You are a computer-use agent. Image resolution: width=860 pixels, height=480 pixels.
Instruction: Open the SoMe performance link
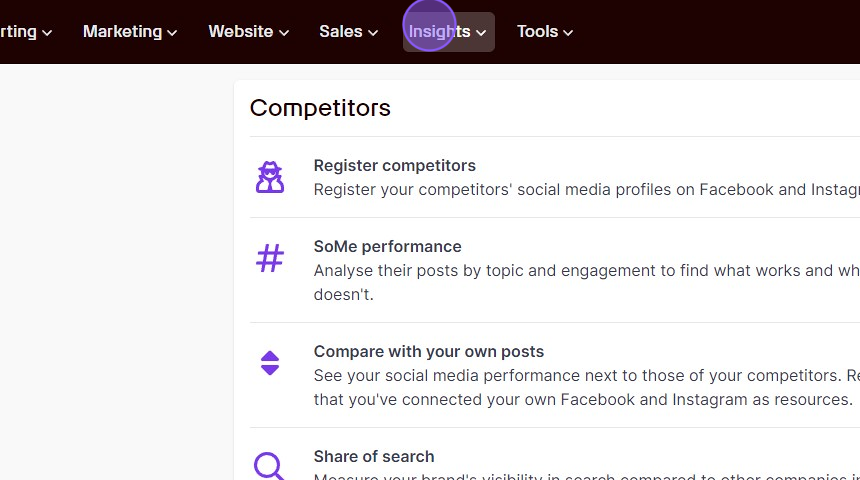click(387, 247)
